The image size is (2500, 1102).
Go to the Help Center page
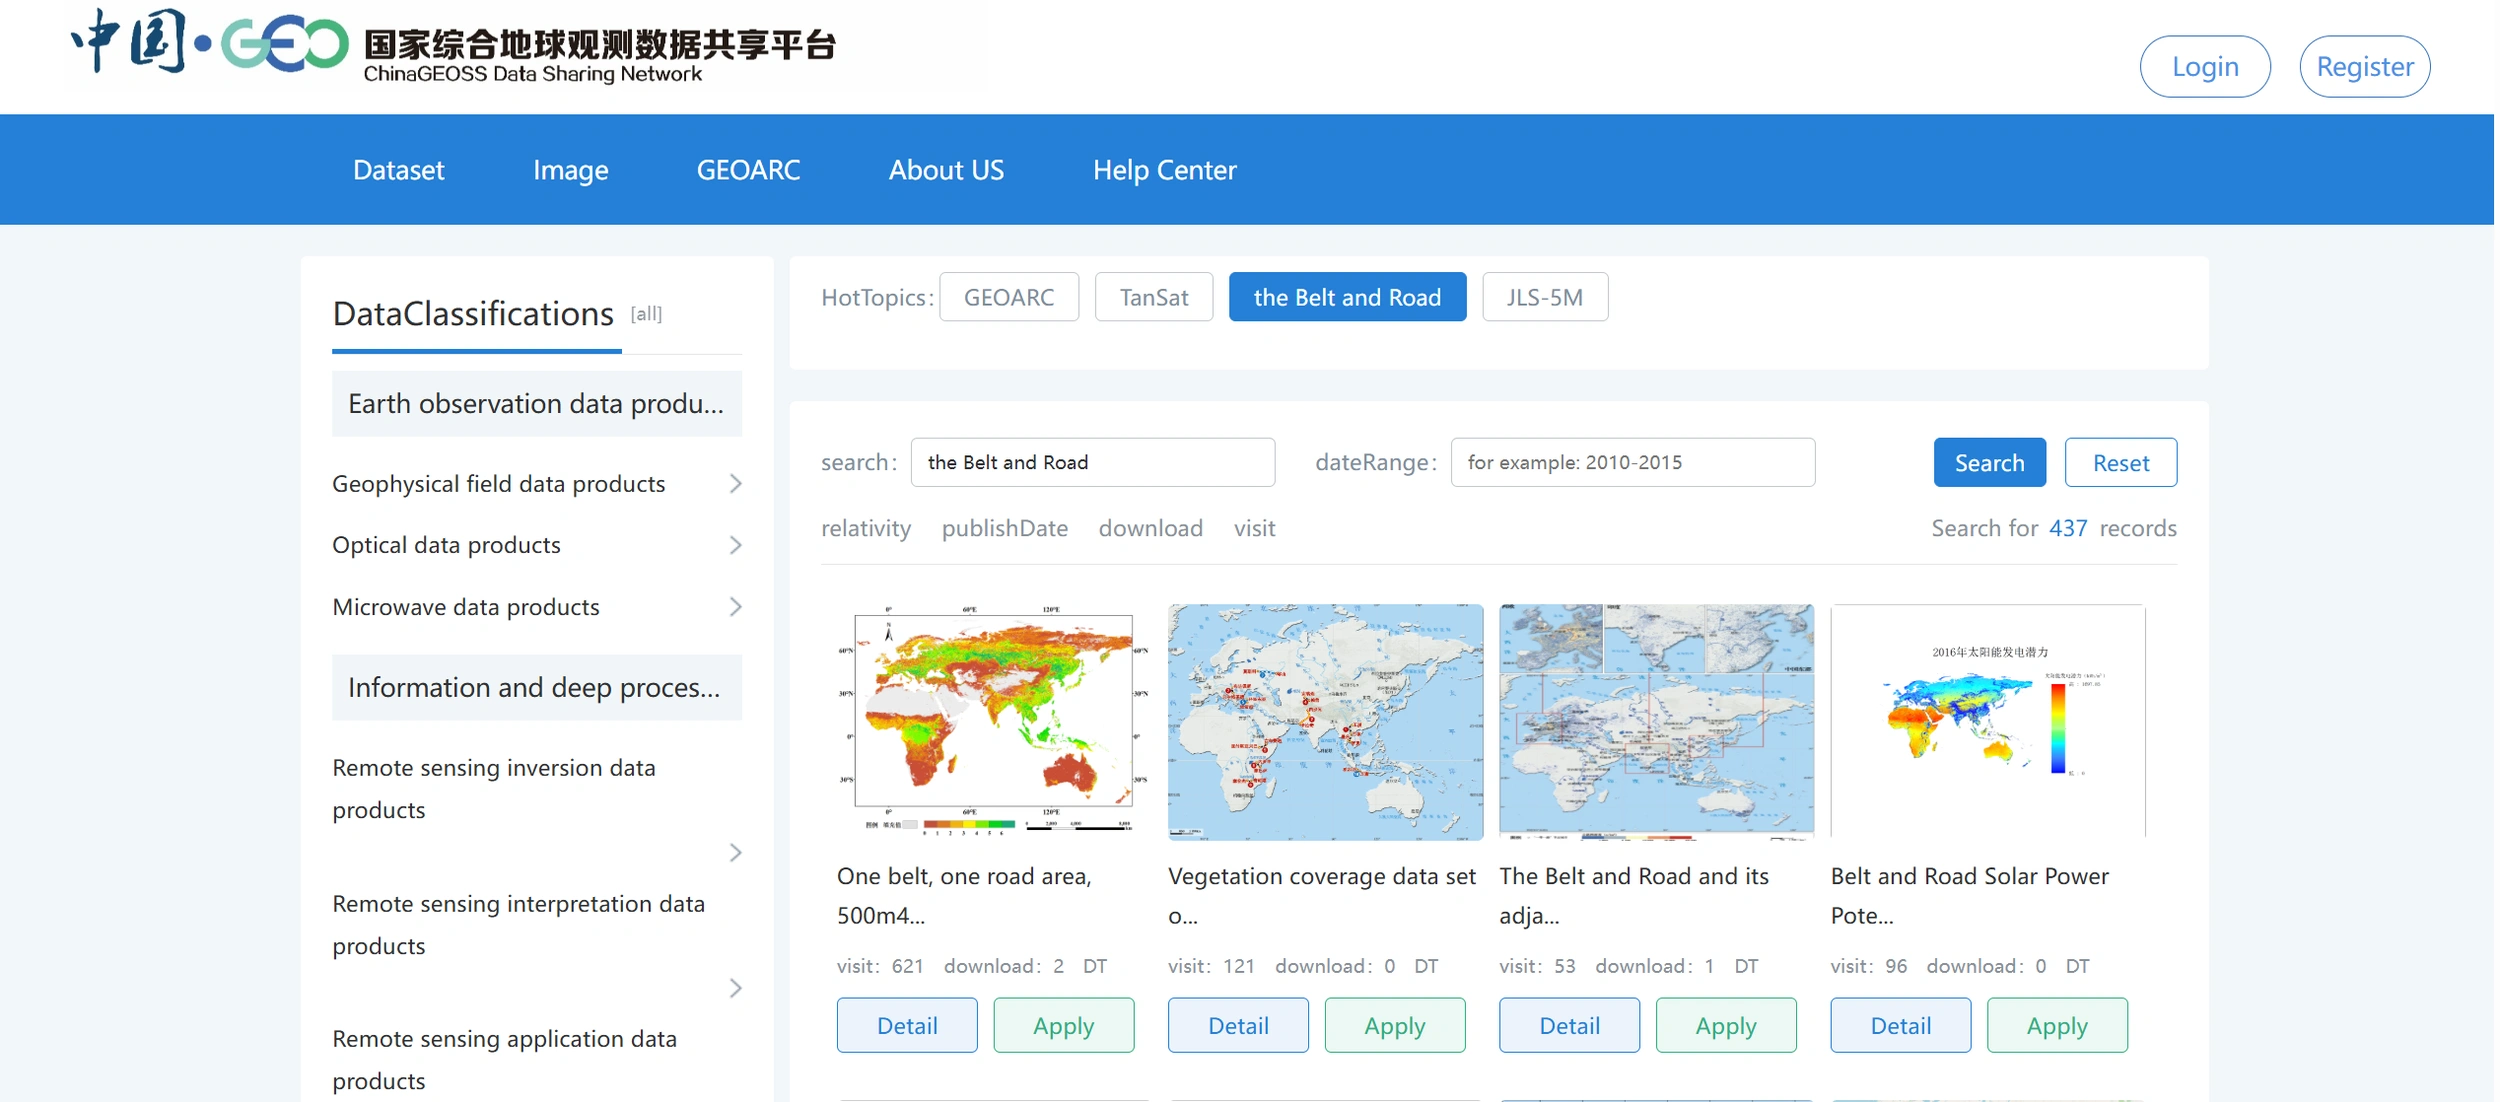(1164, 170)
